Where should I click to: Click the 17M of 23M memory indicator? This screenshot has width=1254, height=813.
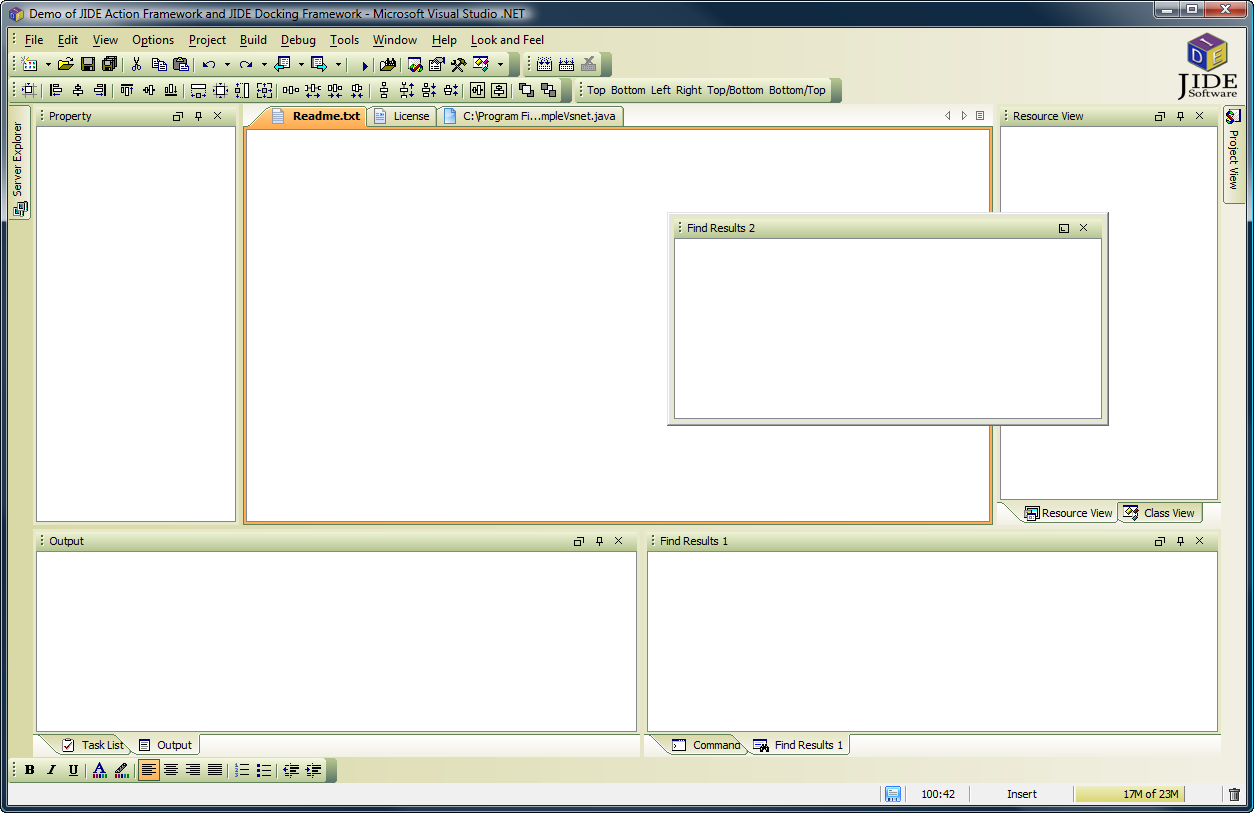point(1150,794)
